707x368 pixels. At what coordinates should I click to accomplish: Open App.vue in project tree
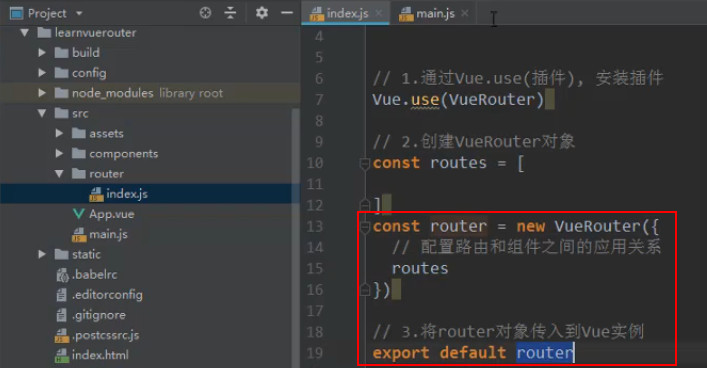tap(111, 214)
